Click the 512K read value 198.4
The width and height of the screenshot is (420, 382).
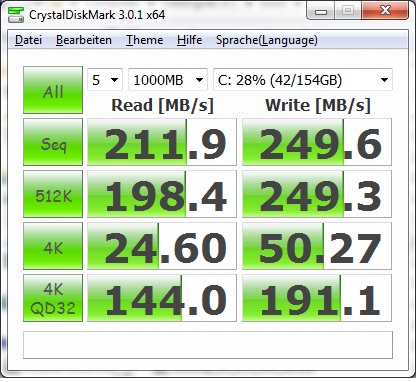(162, 194)
